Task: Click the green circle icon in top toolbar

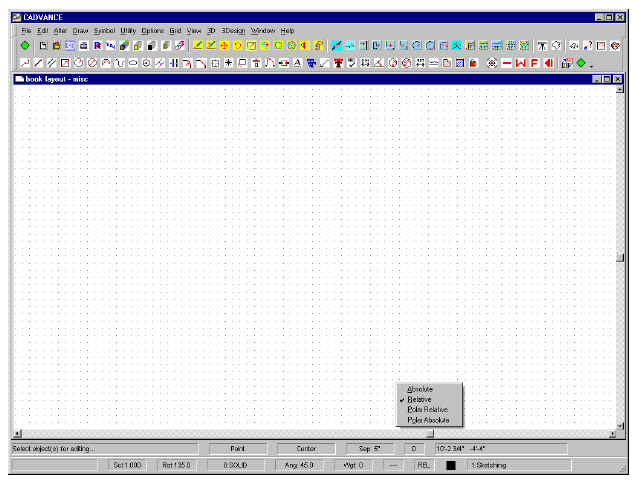Action: 24,45
